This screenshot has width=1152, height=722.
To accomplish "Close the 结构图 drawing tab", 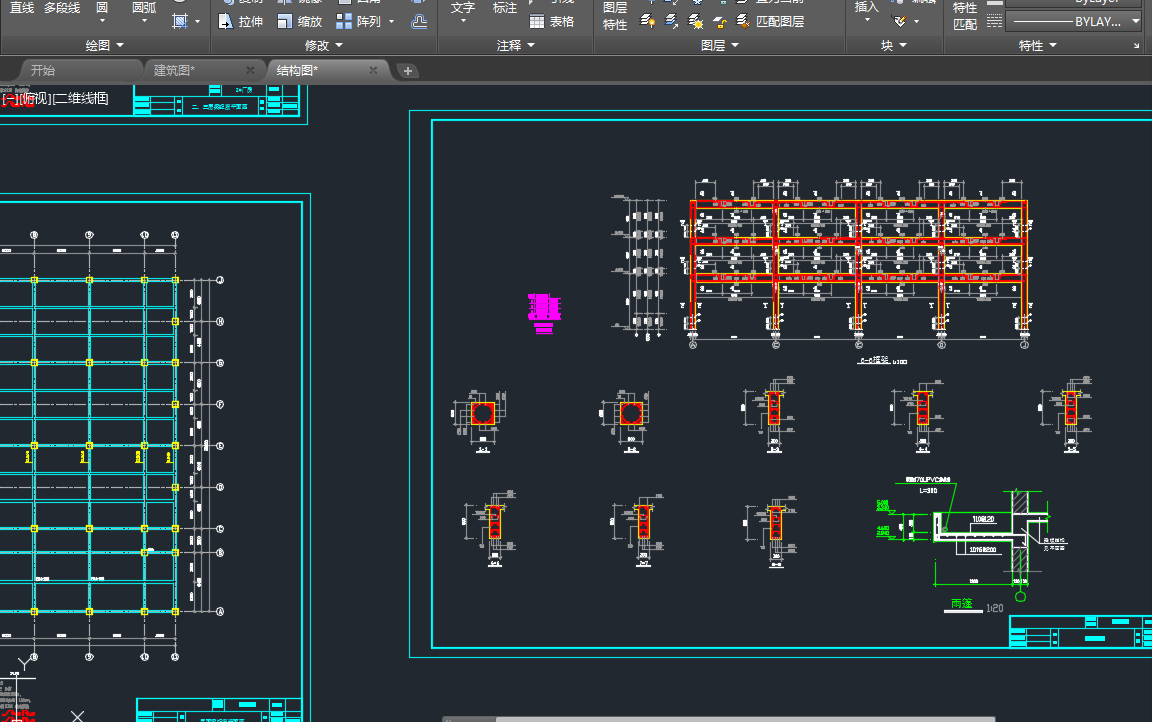I will [373, 70].
